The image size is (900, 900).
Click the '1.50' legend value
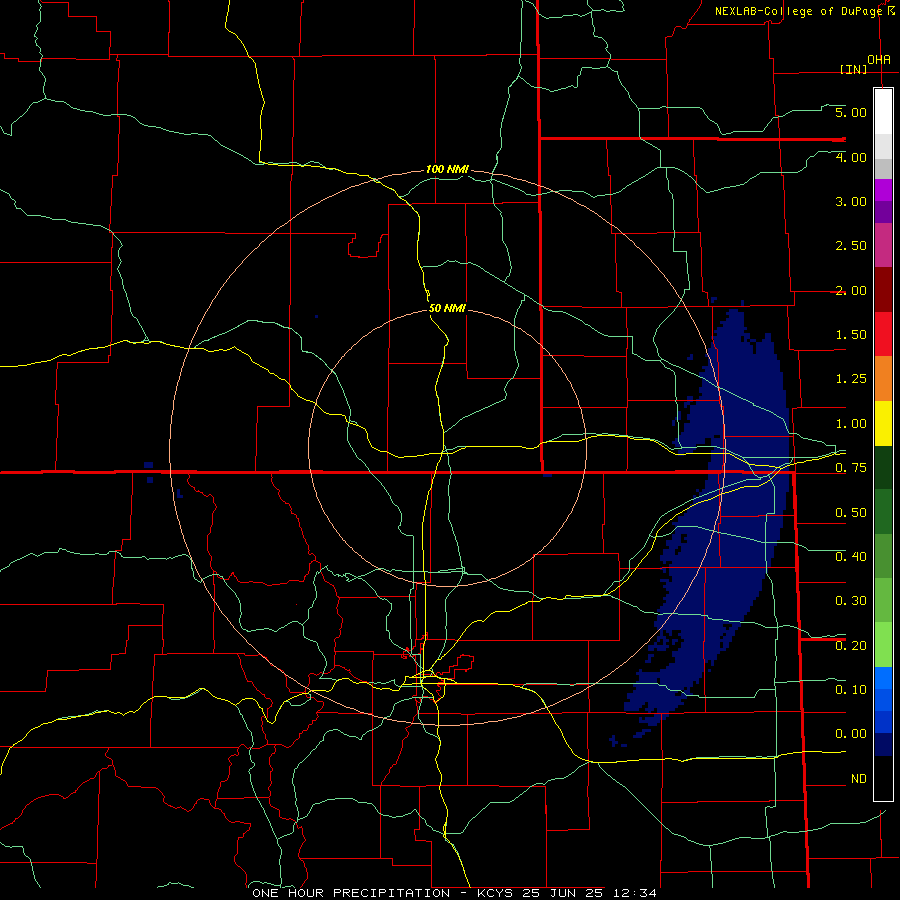[851, 335]
